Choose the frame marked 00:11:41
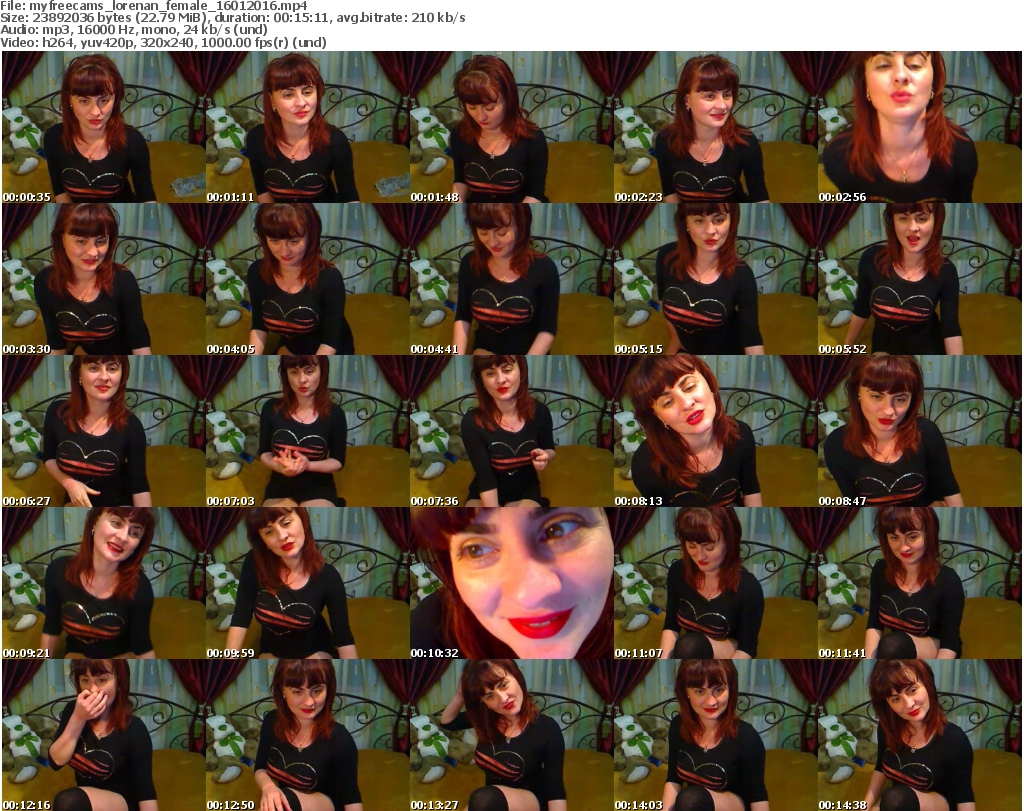Viewport: 1024px width, 811px height. tap(920, 584)
